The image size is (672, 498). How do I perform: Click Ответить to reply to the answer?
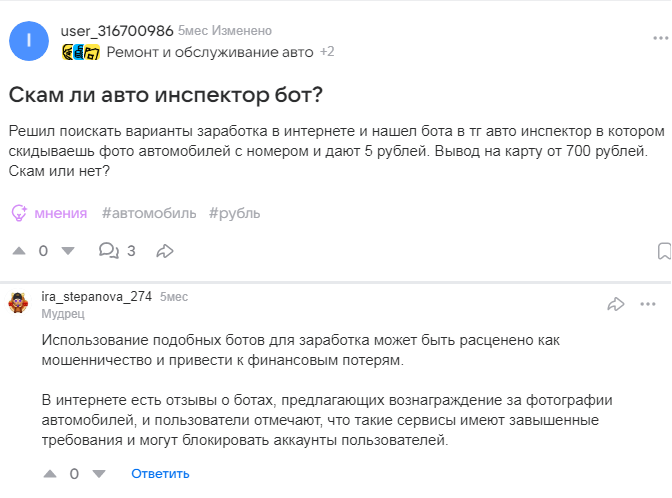(x=160, y=473)
